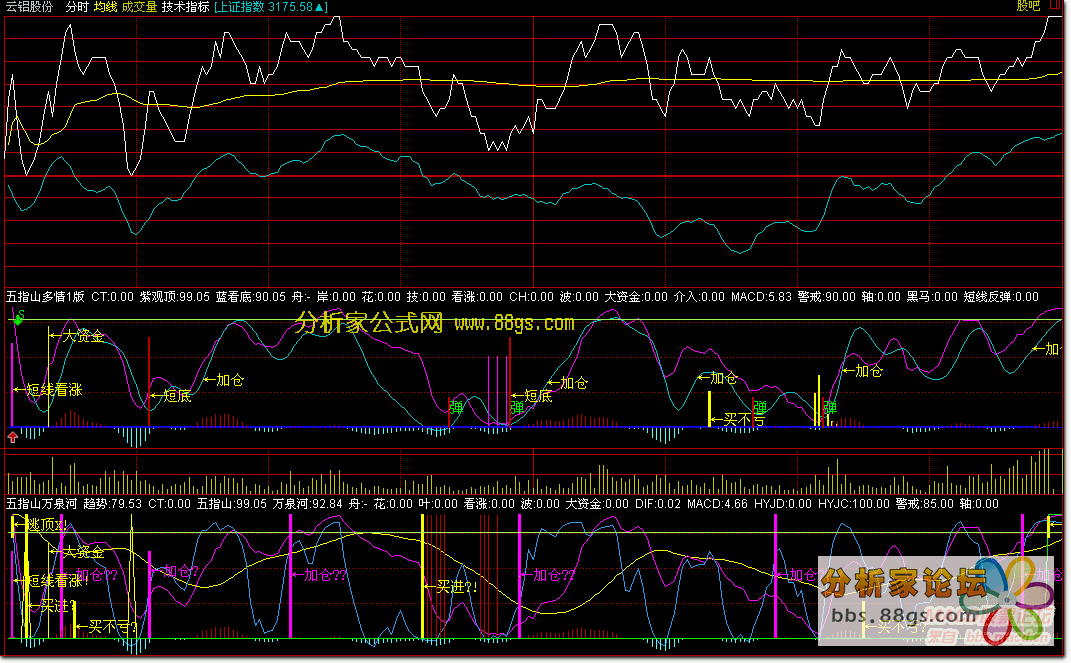Click the 黑马:0.00 readout
This screenshot has width=1071, height=663.
932,297
